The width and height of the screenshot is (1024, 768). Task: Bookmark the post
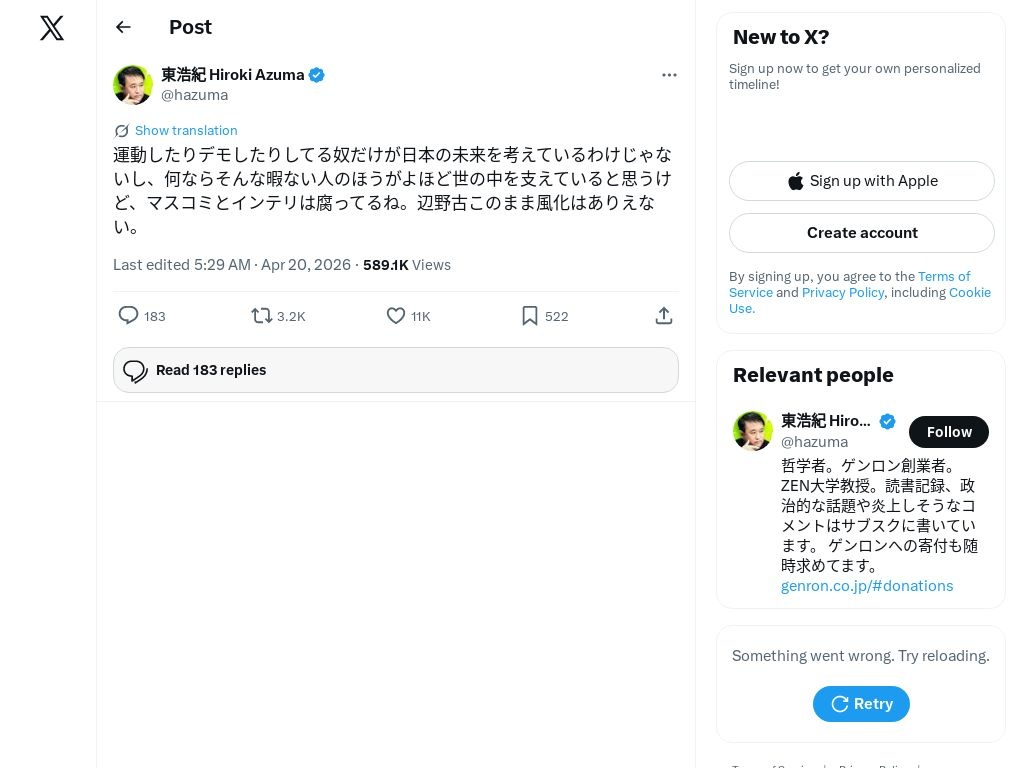530,316
